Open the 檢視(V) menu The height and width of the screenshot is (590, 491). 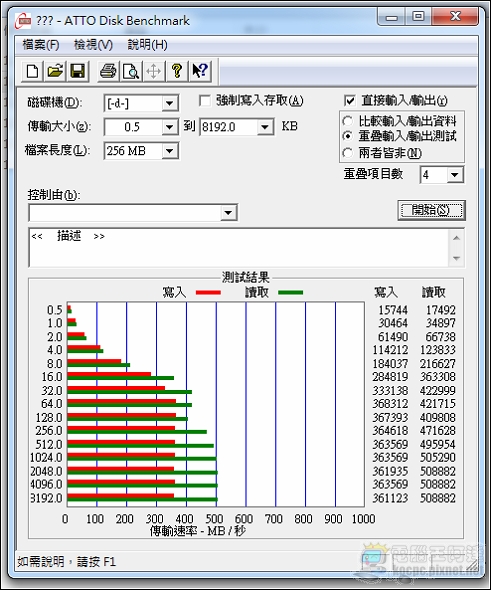coord(93,45)
